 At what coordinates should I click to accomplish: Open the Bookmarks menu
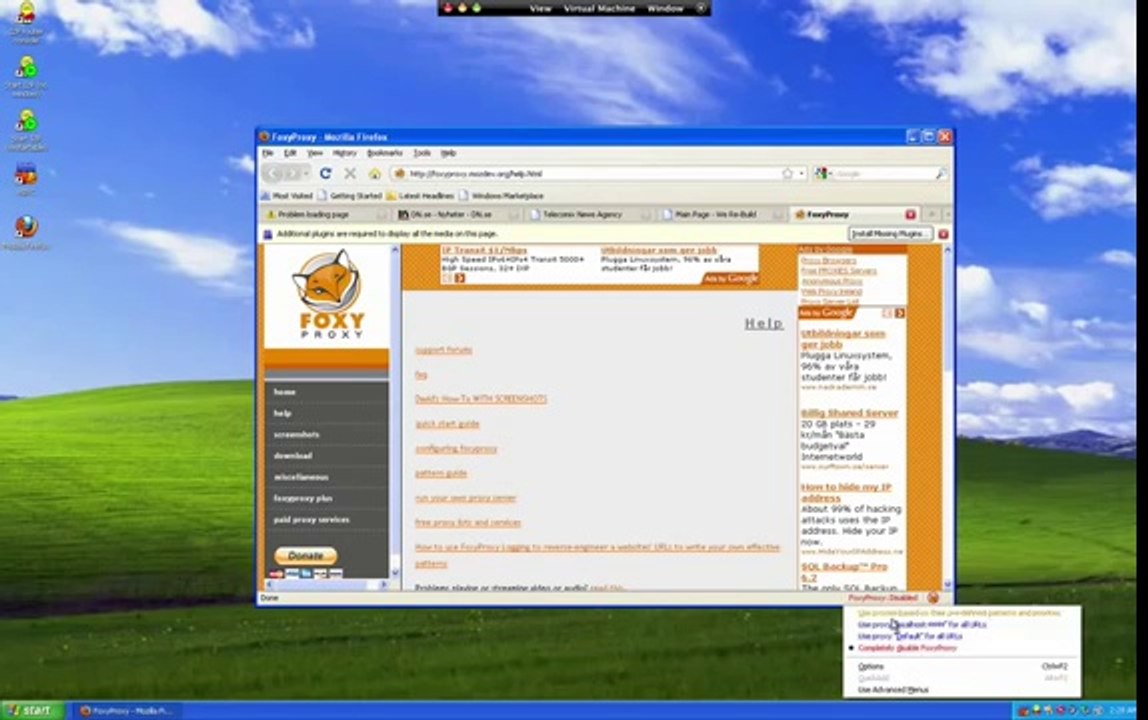pos(384,153)
